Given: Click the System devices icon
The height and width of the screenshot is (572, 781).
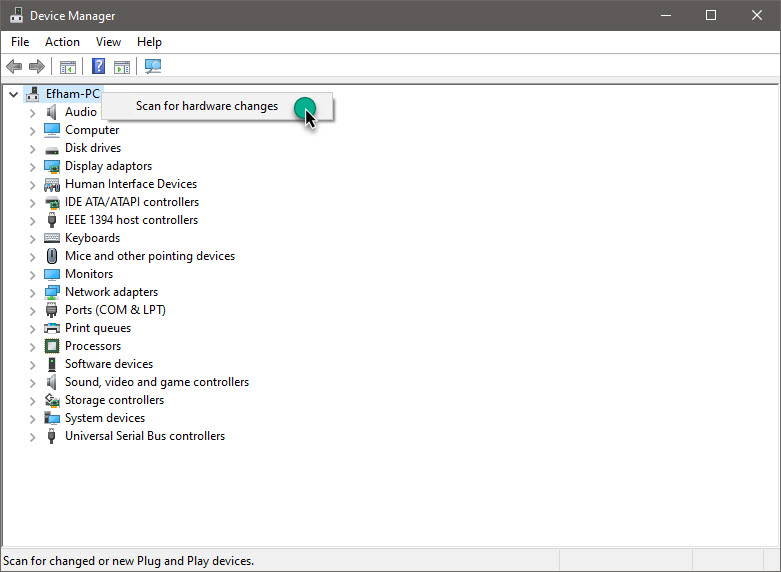Looking at the screenshot, I should [52, 418].
